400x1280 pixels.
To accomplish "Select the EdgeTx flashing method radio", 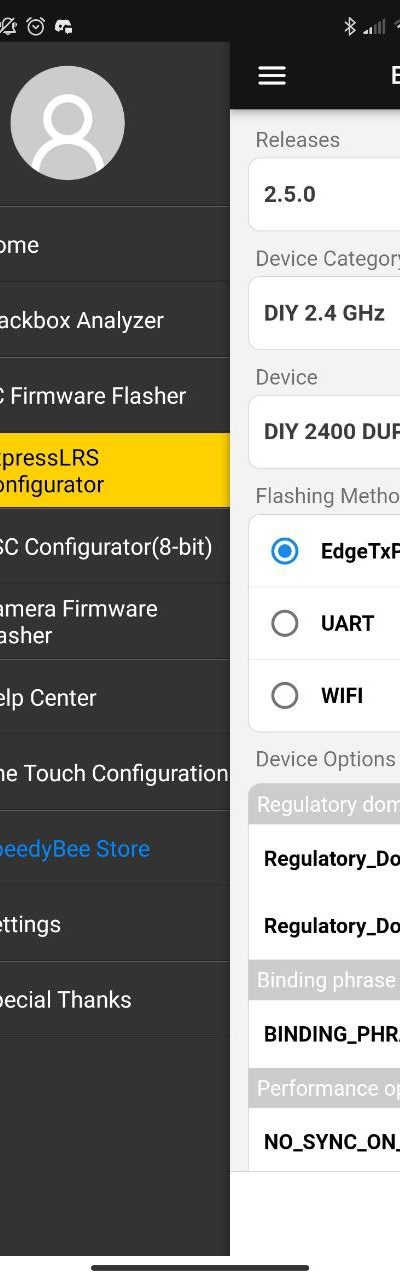I will [x=285, y=551].
